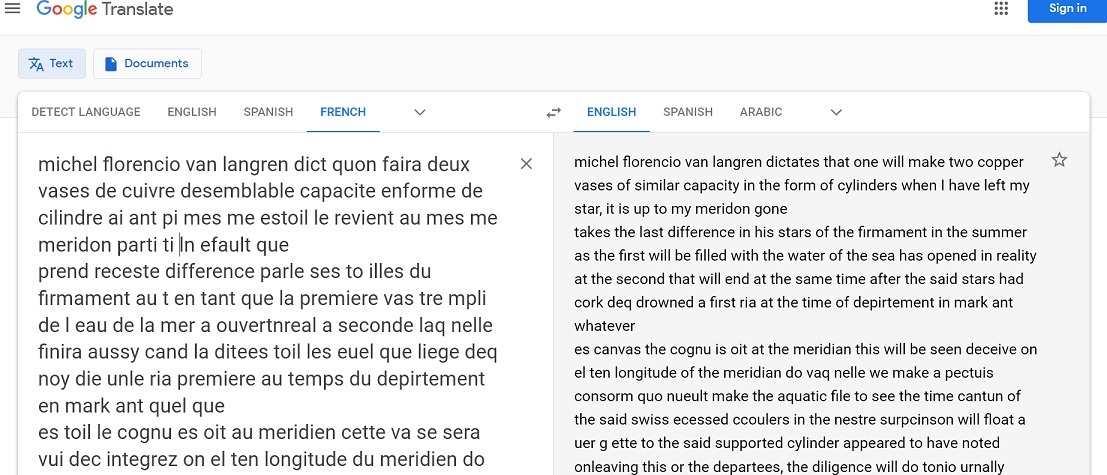This screenshot has width=1107, height=475.
Task: Clear the source text with X
Action: [x=526, y=164]
